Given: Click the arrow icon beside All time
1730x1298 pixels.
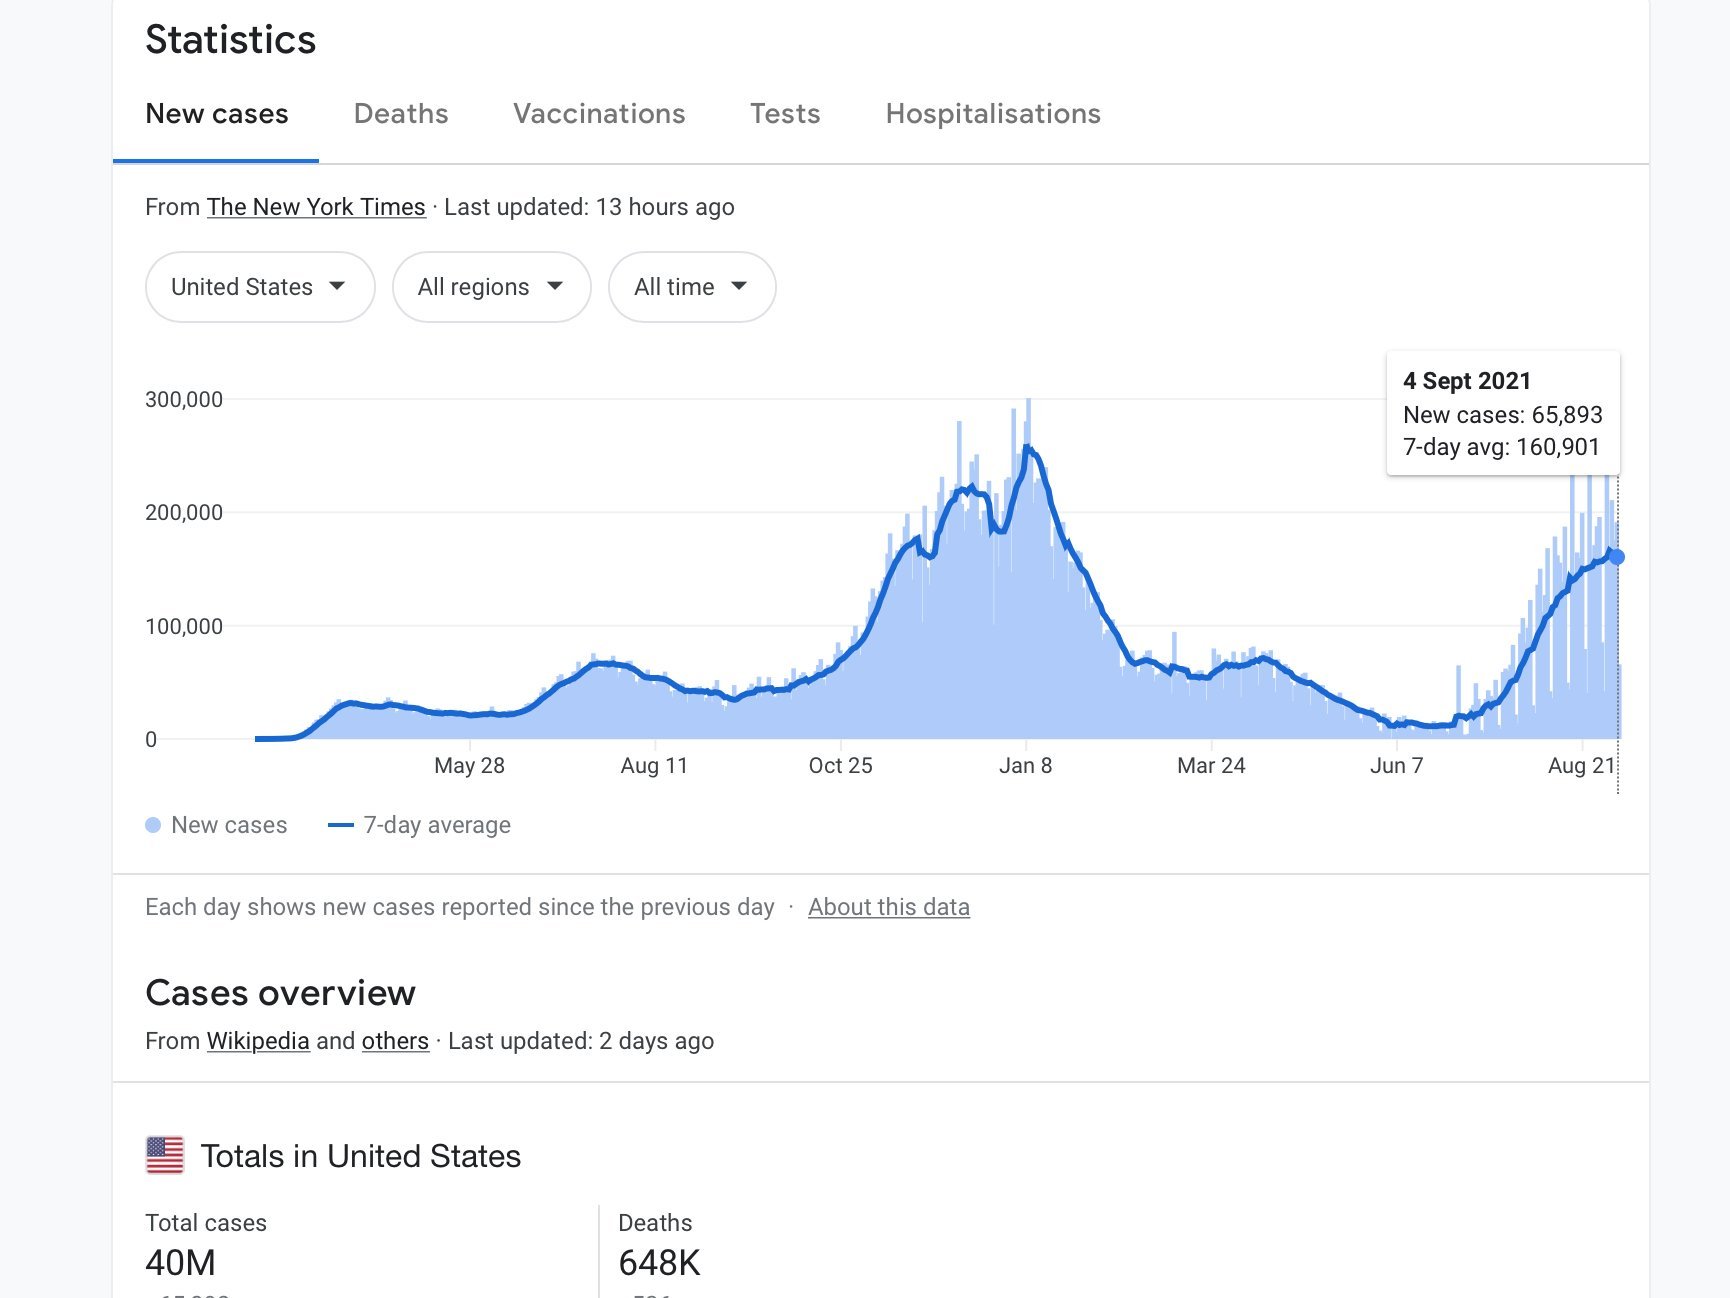Looking at the screenshot, I should point(739,287).
